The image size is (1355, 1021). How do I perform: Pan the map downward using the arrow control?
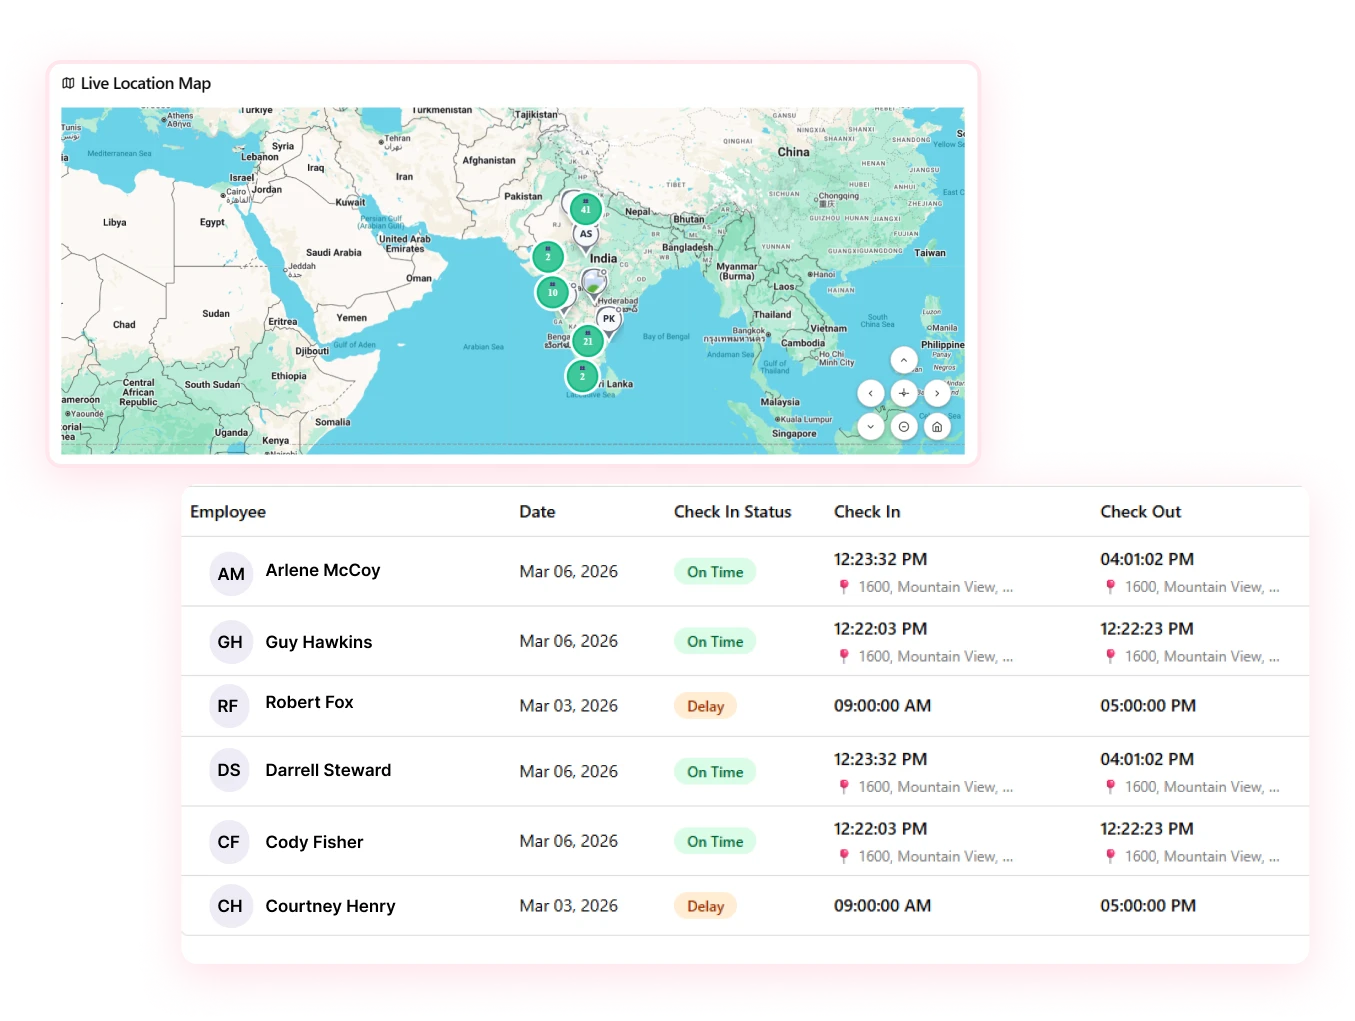870,425
